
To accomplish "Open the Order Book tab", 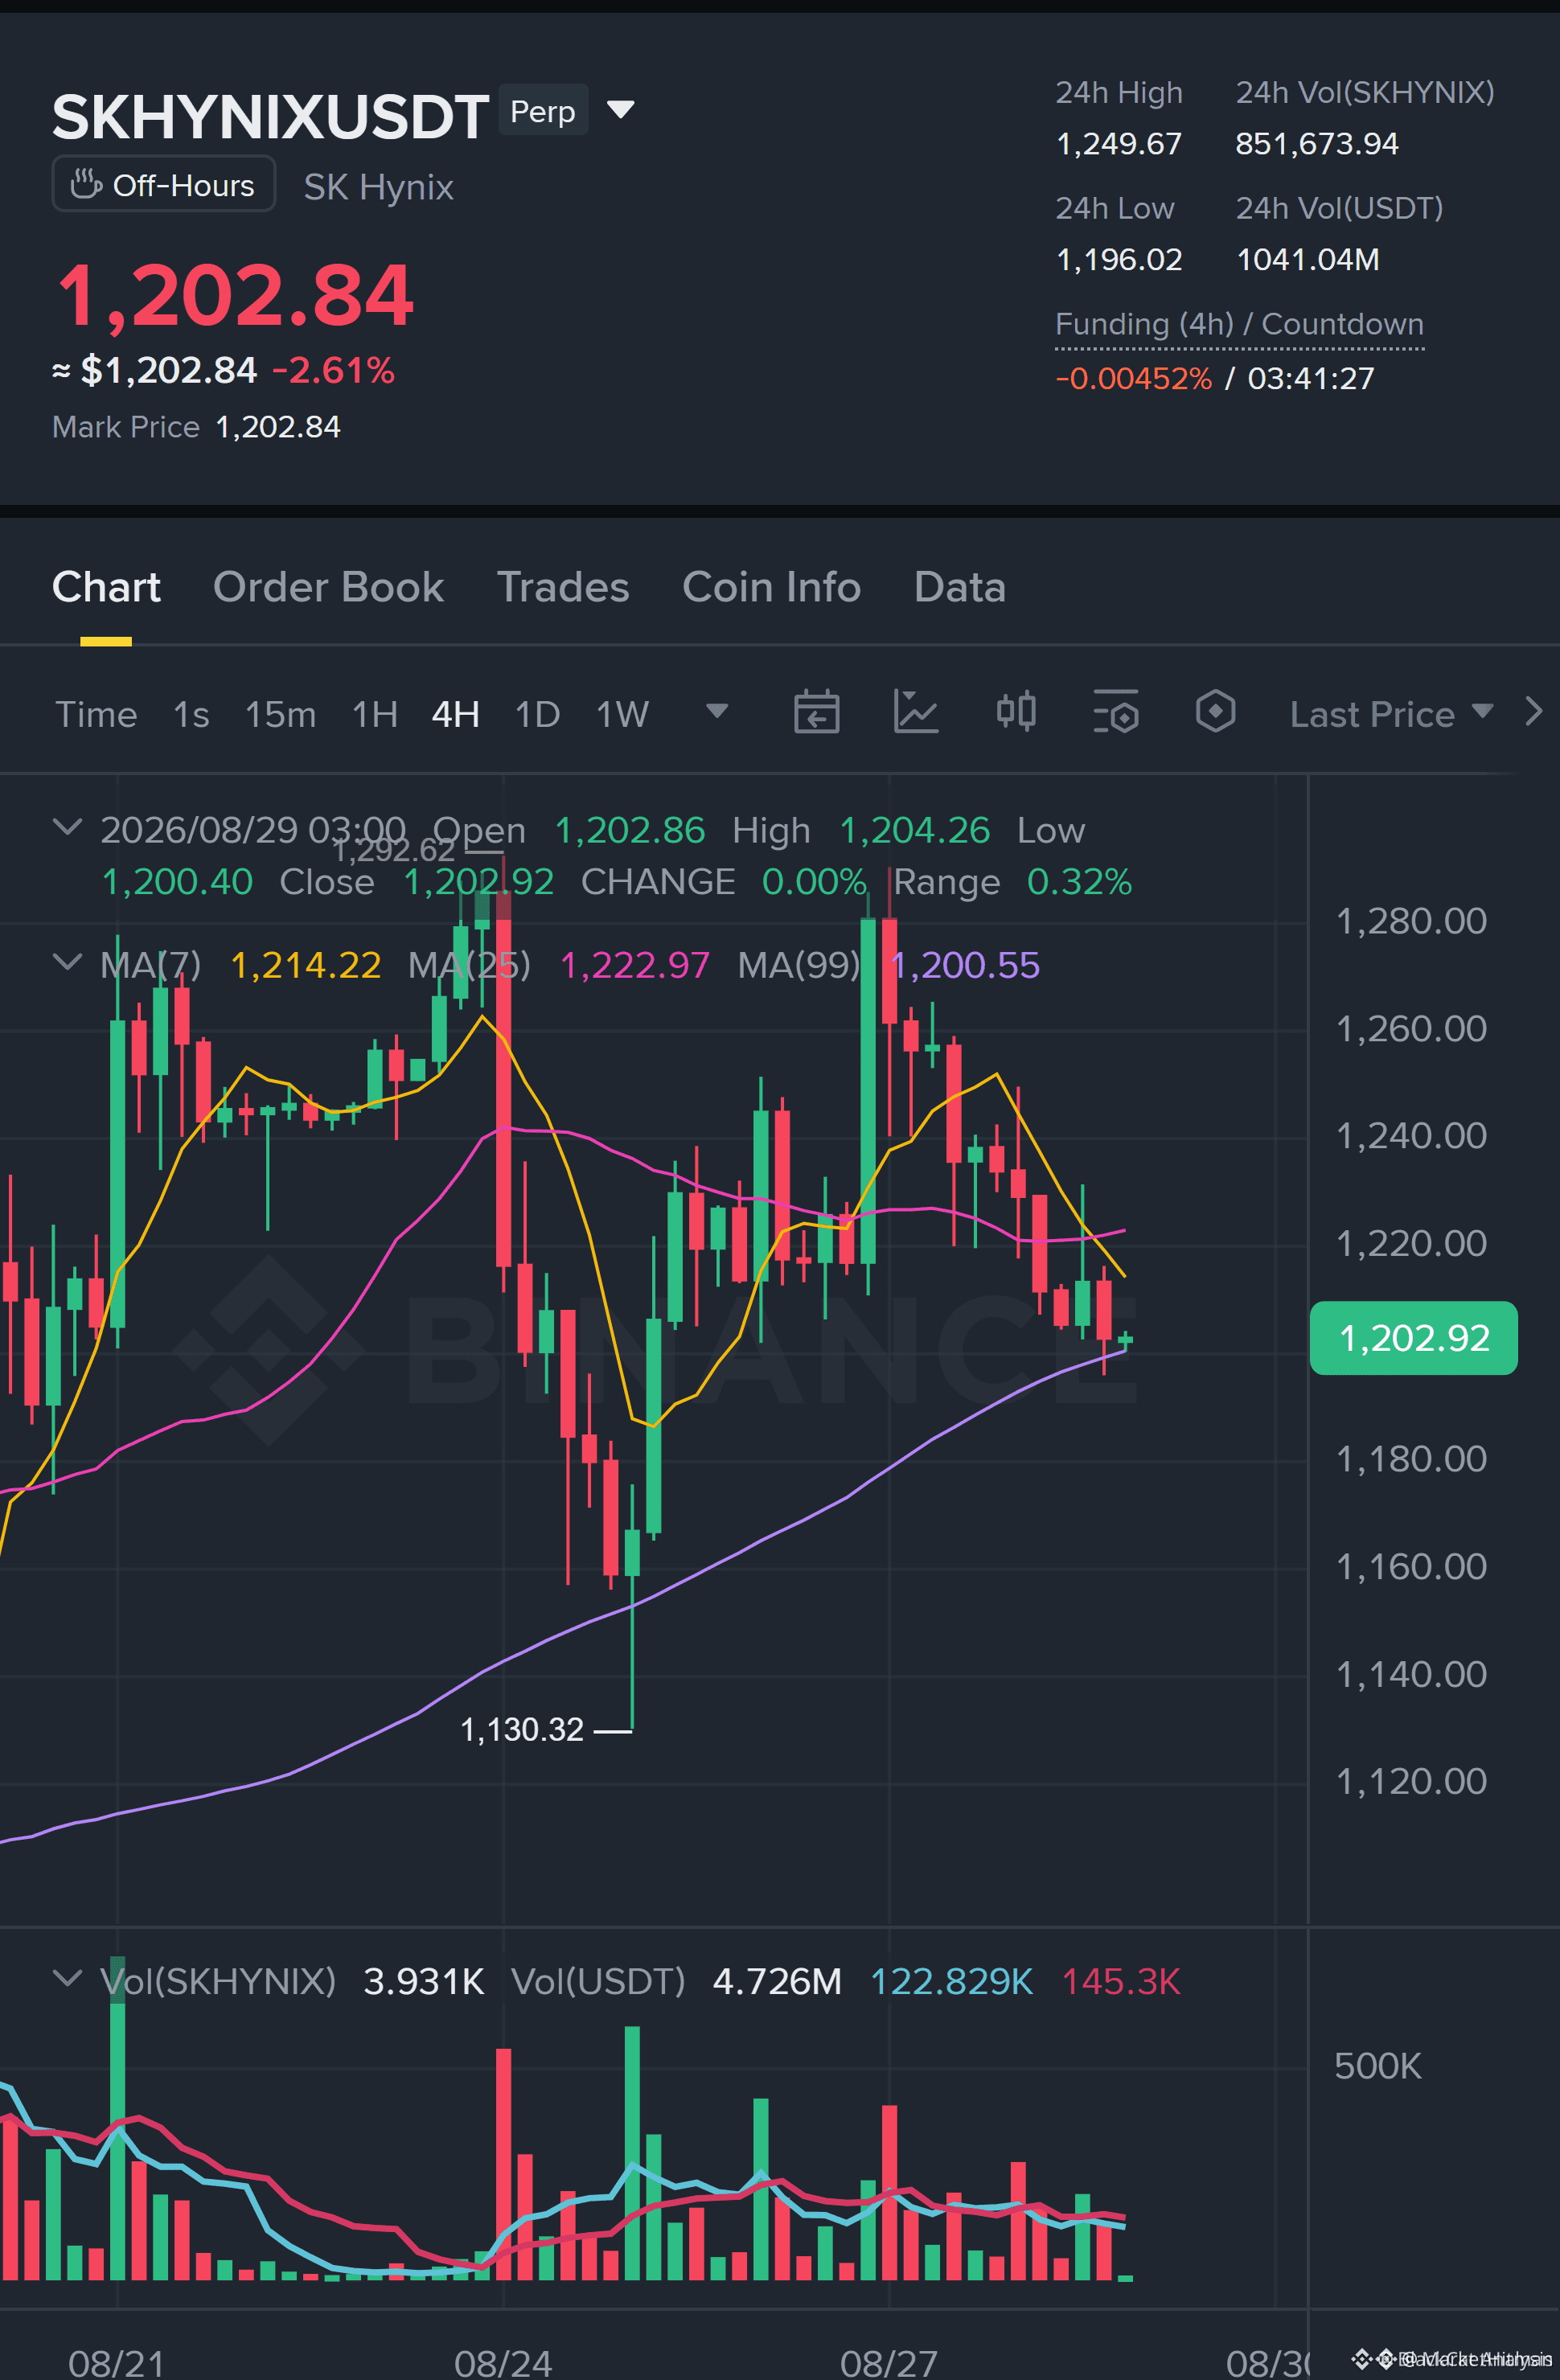I will [x=328, y=587].
